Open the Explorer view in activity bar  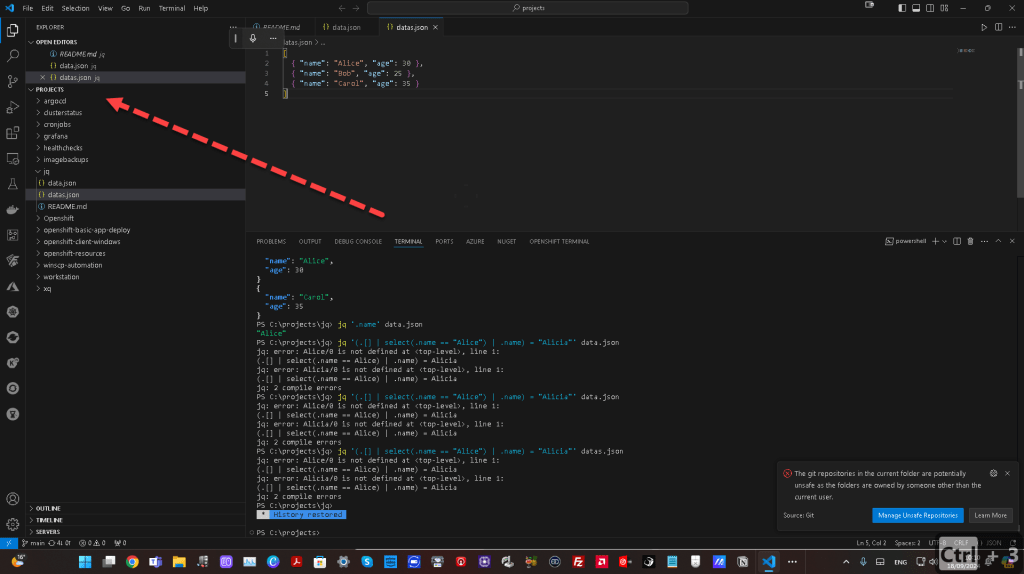pos(12,30)
